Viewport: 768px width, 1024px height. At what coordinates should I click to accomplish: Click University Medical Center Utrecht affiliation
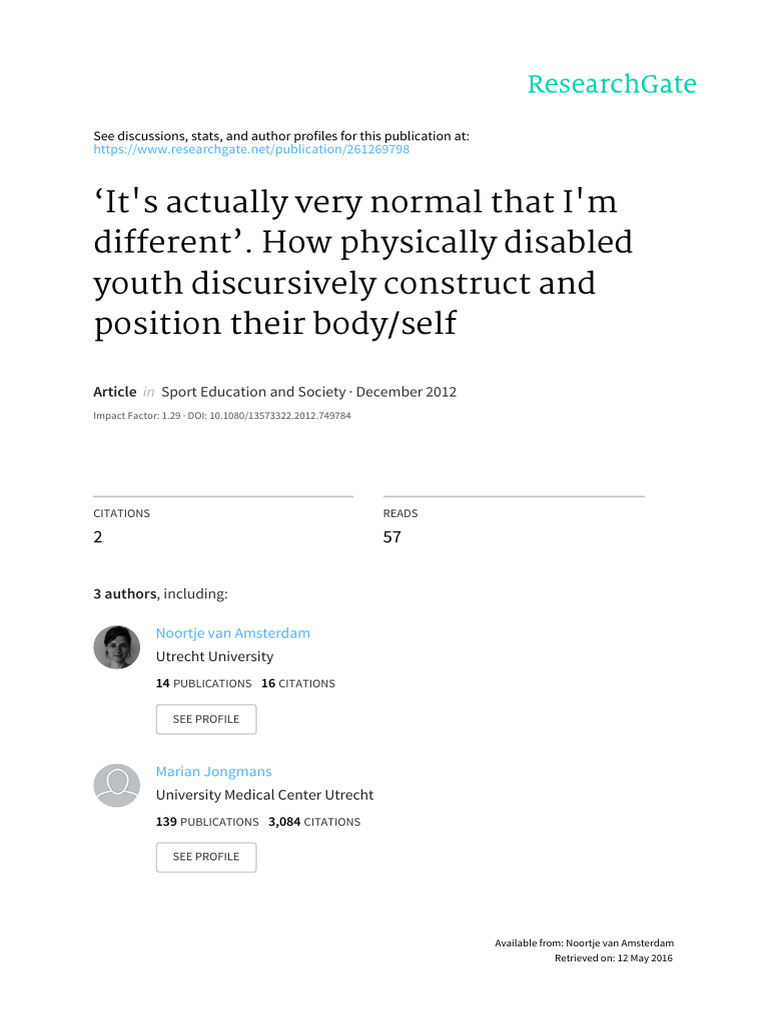(x=265, y=795)
